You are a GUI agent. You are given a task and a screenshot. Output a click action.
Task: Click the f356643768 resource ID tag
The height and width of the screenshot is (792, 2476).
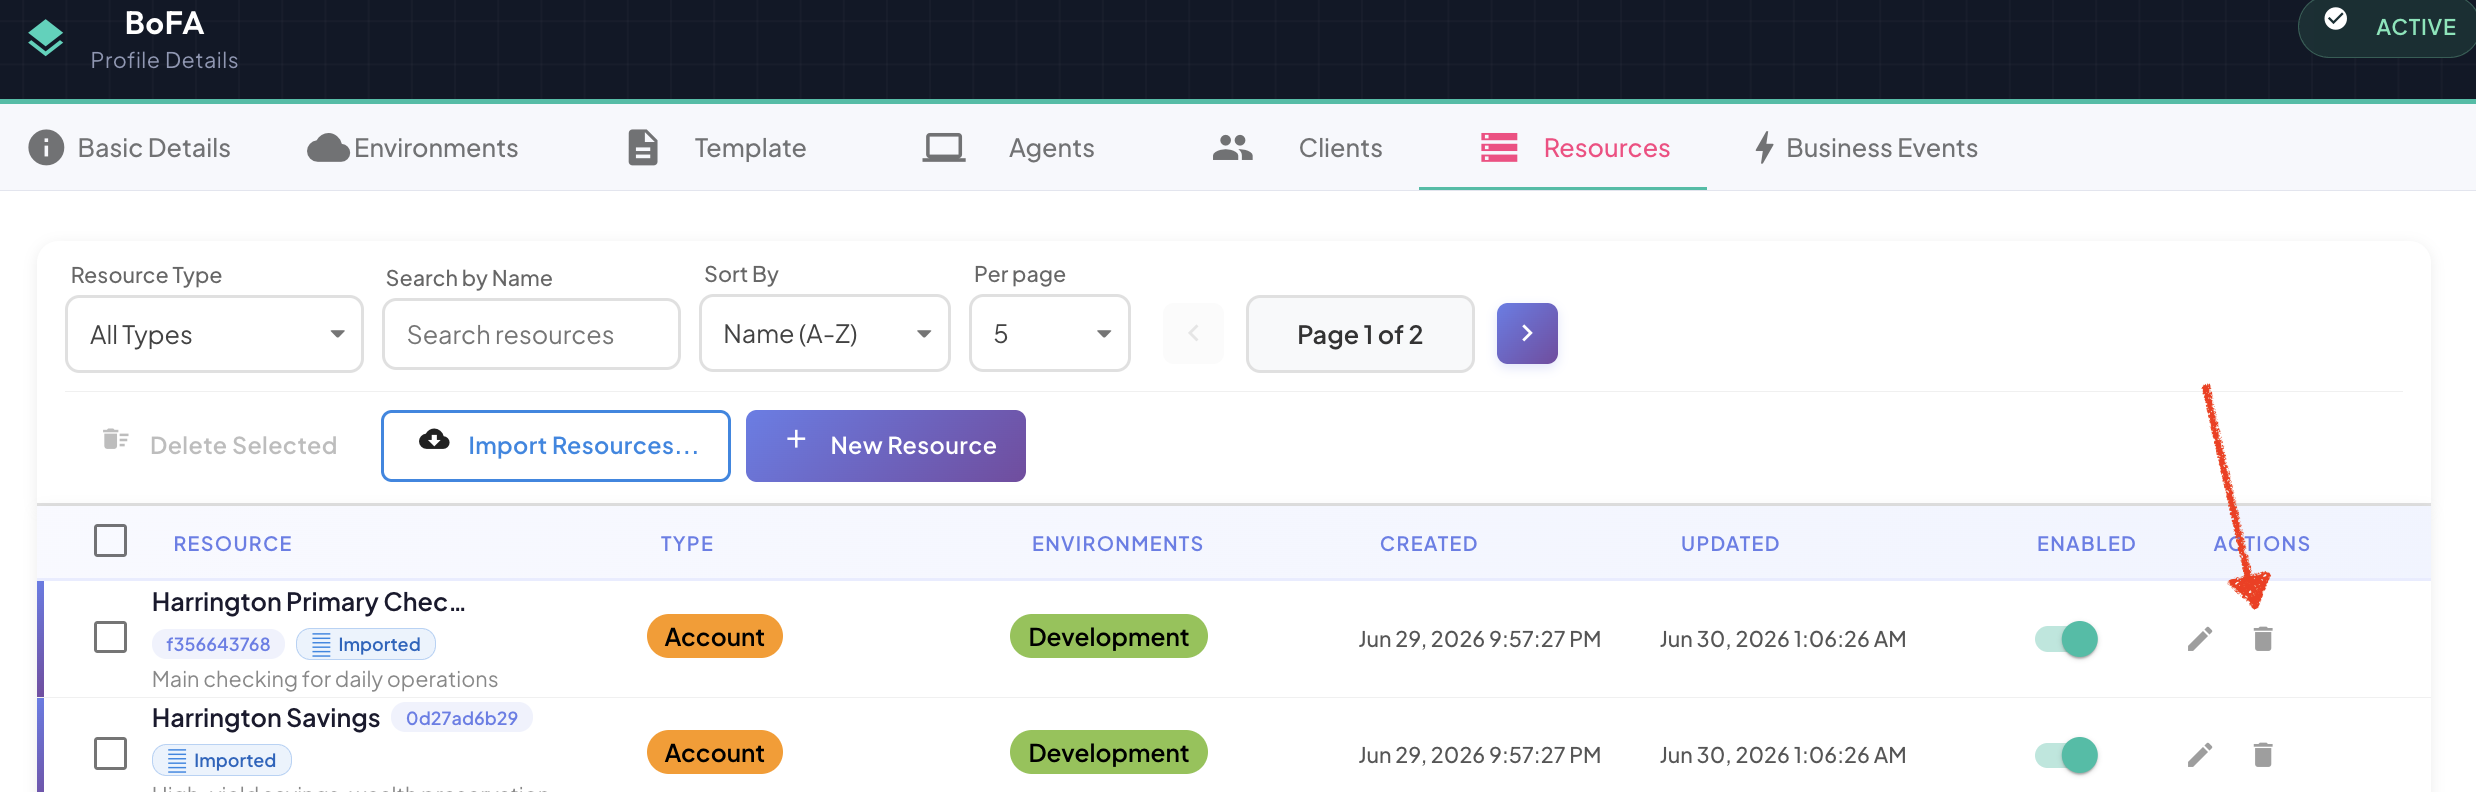[x=218, y=644]
